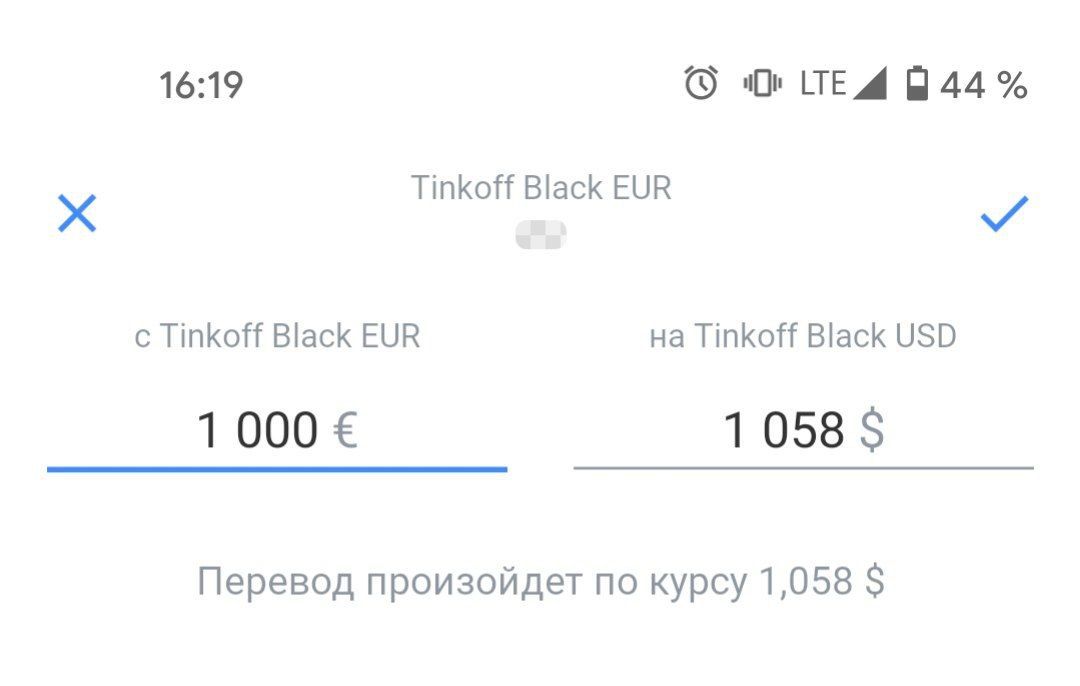The width and height of the screenshot is (1080, 686).
Task: Tap the 'с Tinkoff Black EUR' source label
Action: 277,337
